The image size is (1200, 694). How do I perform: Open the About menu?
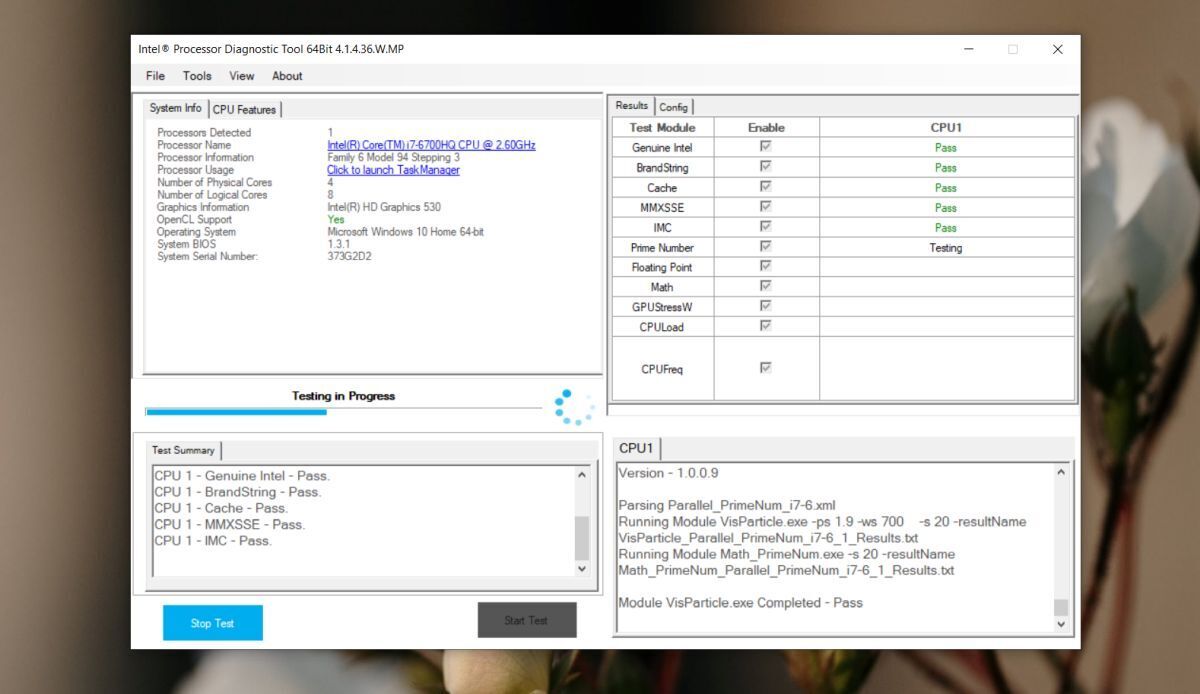[287, 76]
